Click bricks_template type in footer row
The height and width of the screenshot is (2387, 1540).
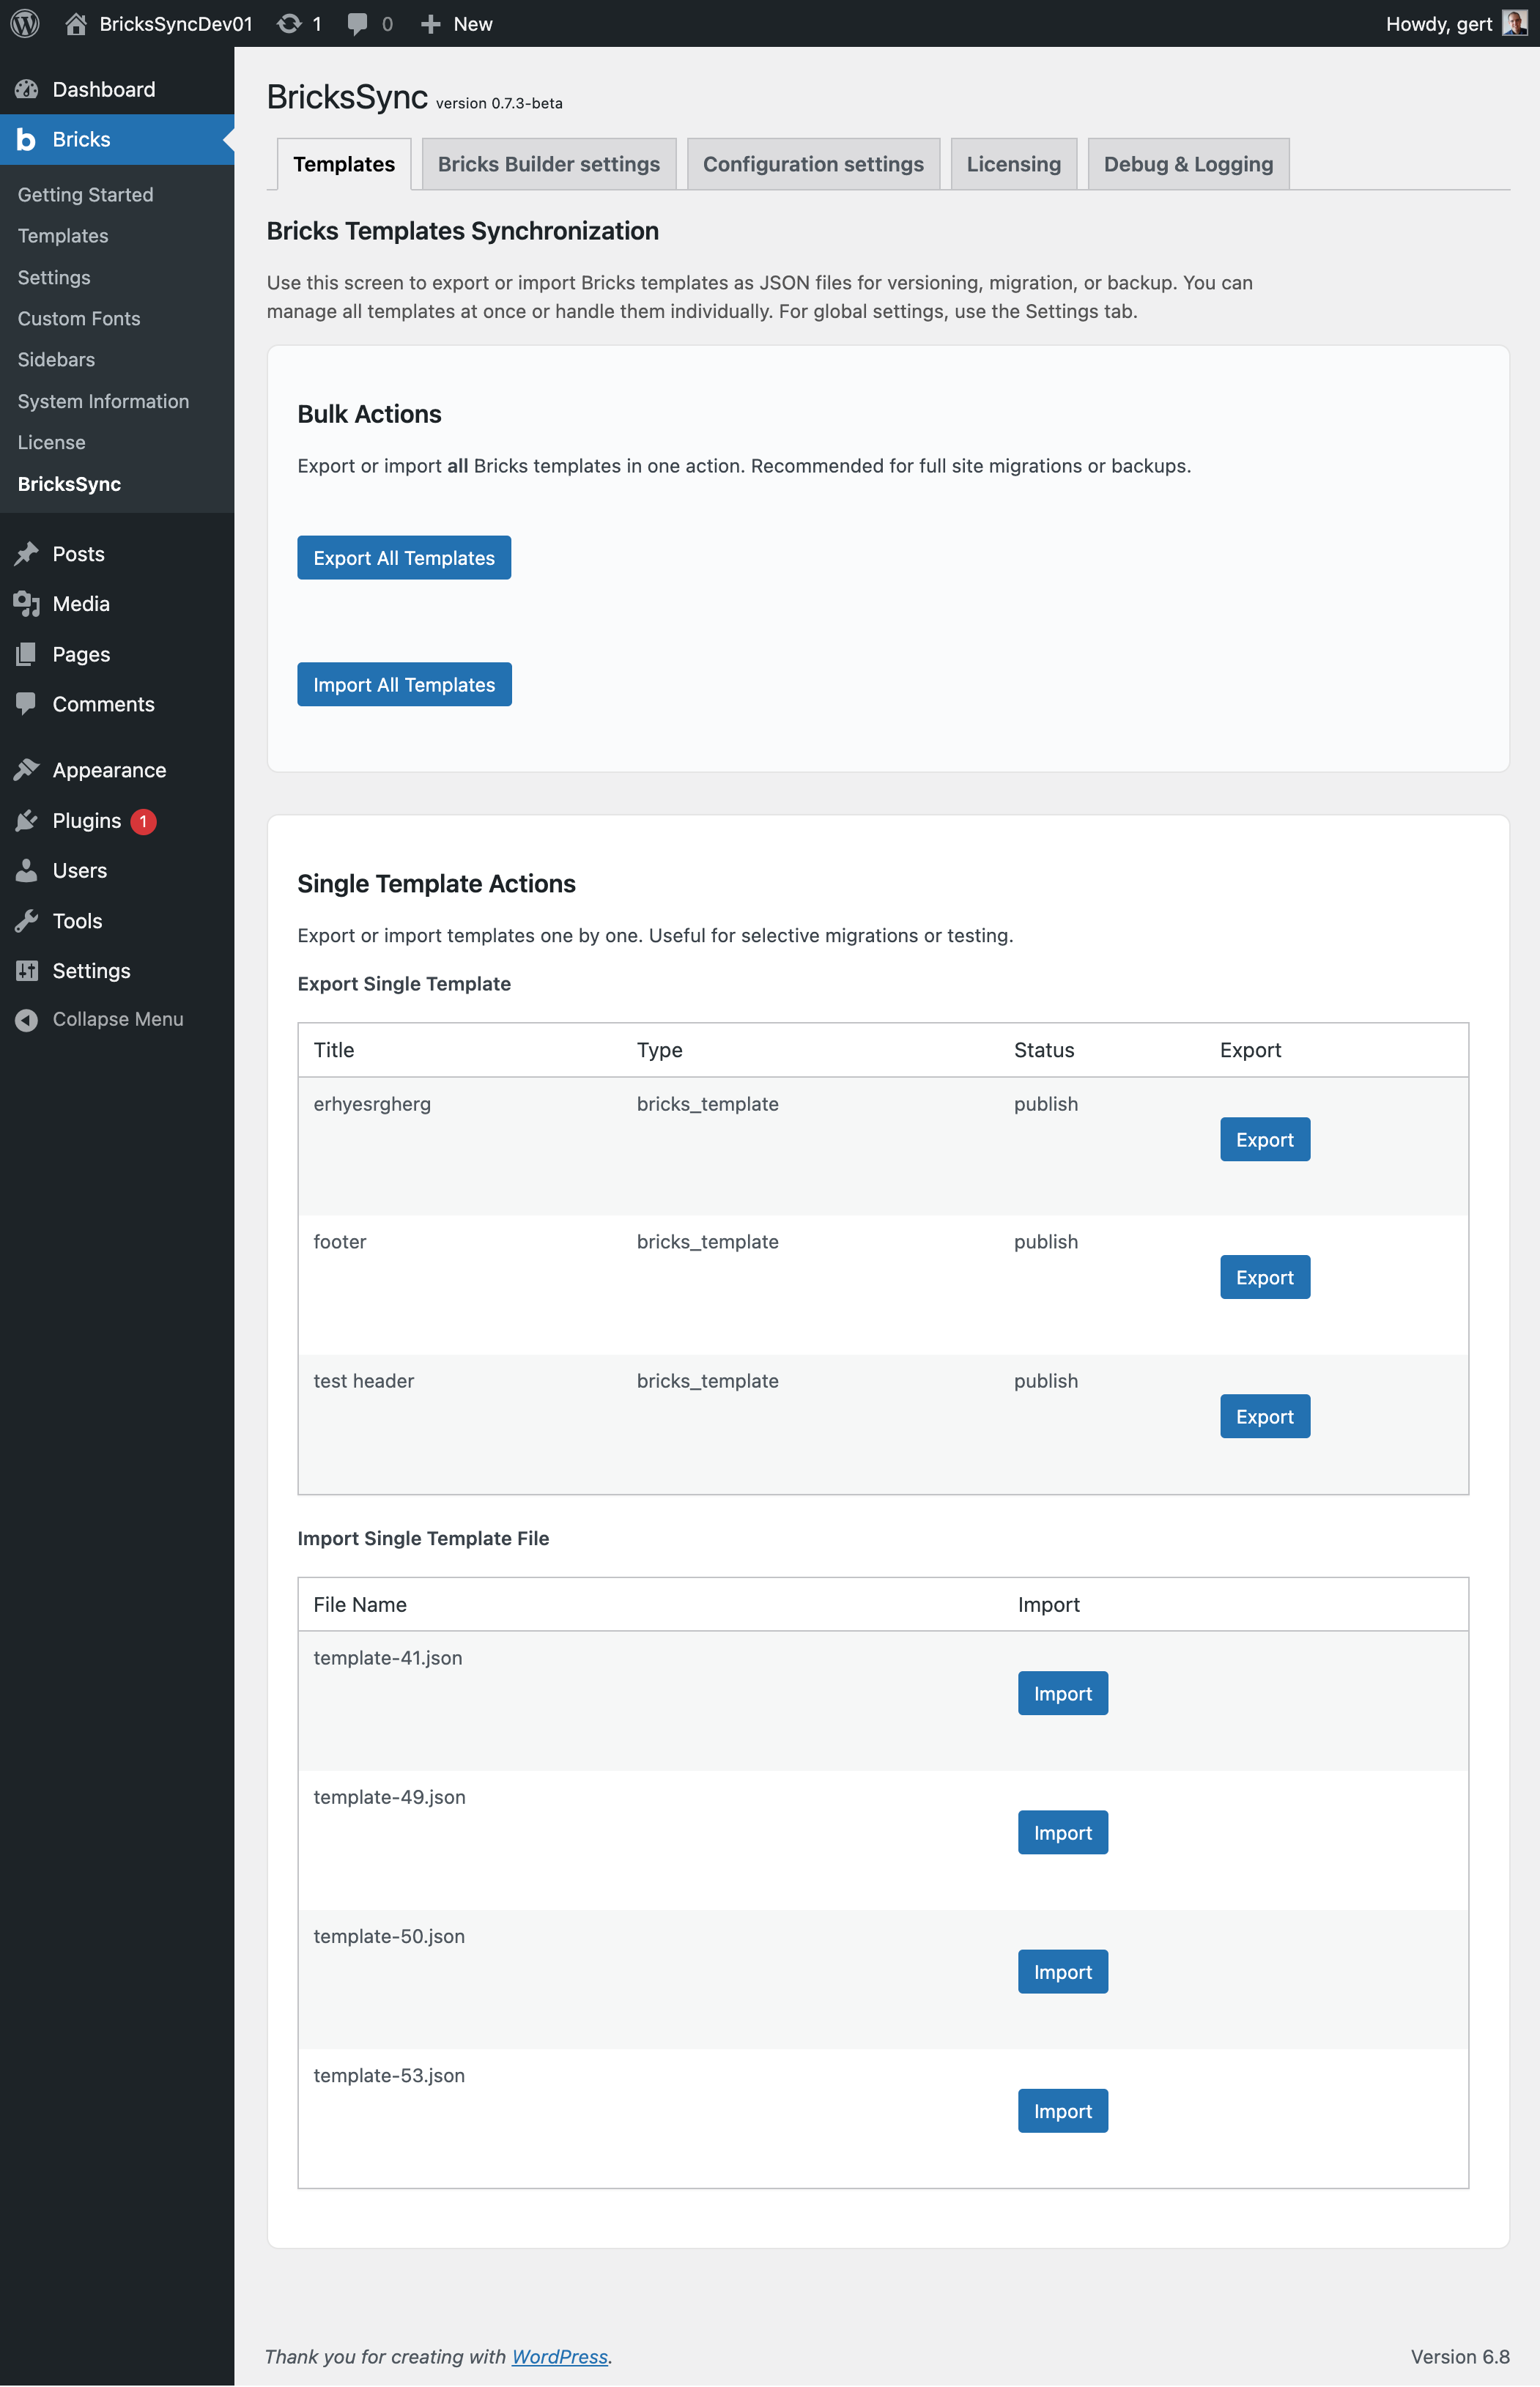707,1242
